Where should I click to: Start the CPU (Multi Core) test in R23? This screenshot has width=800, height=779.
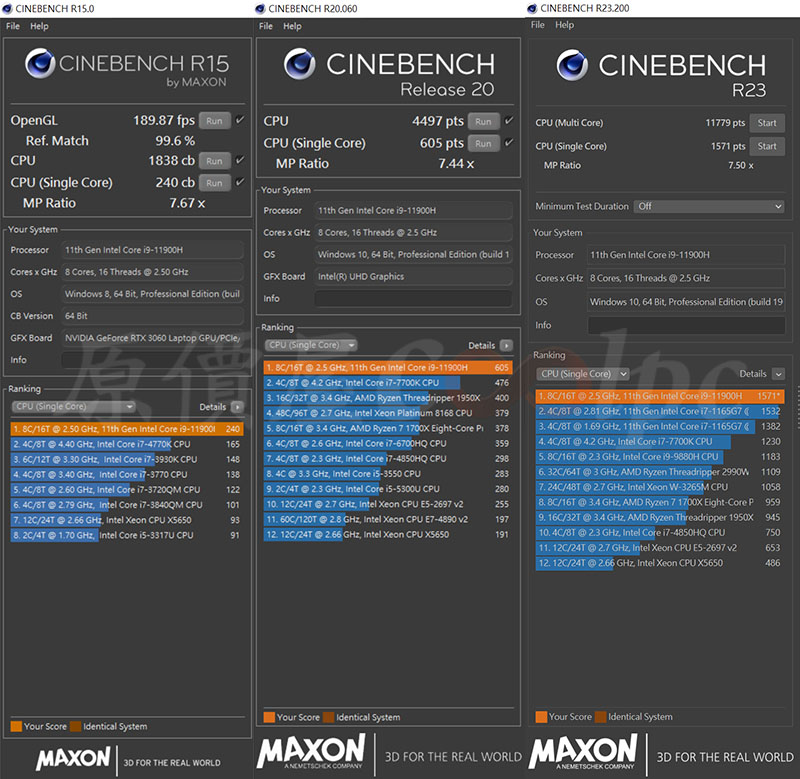767,123
